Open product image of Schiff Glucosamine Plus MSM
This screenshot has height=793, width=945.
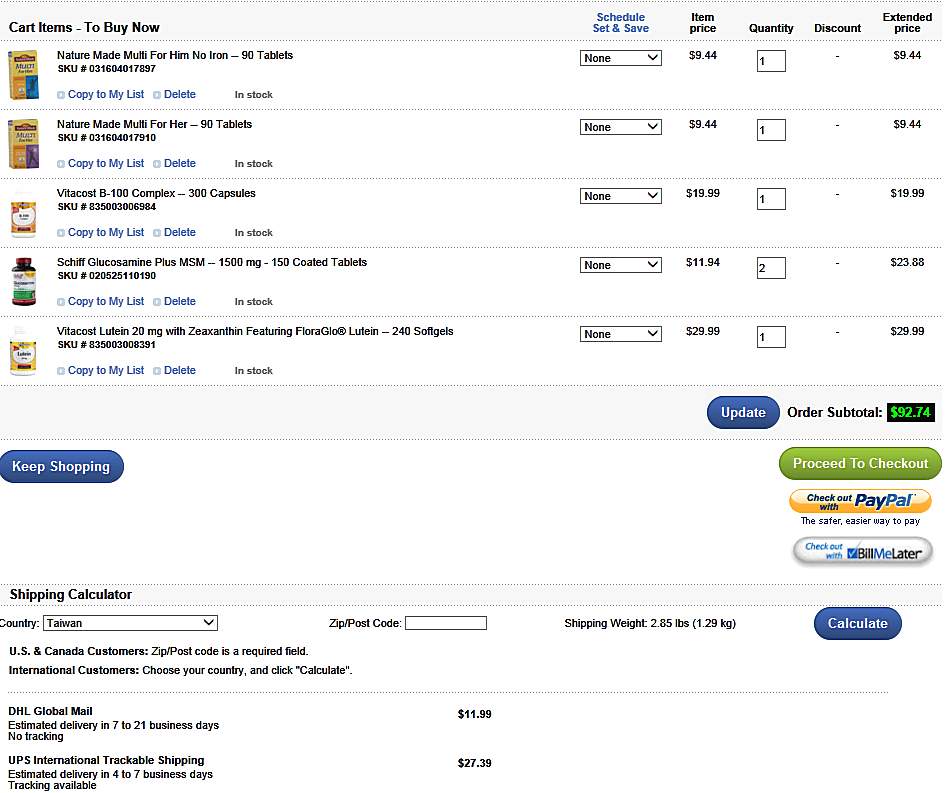point(24,282)
